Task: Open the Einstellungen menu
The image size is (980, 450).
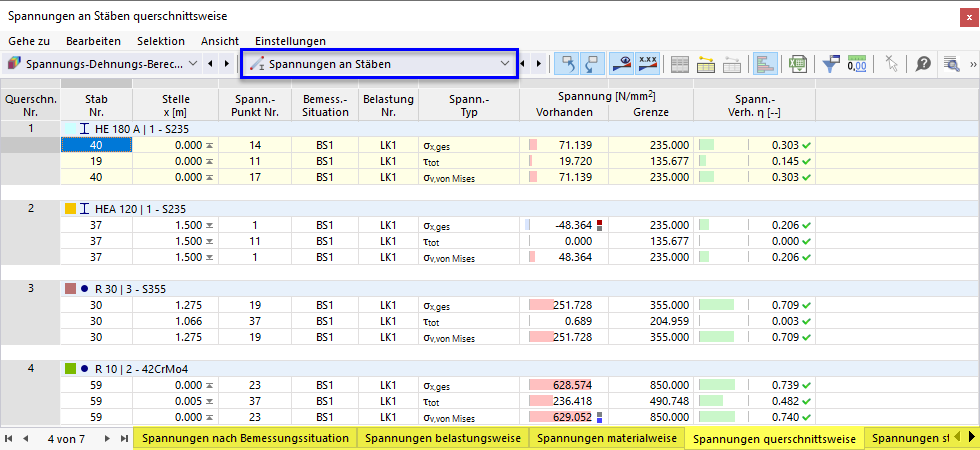Action: [291, 41]
